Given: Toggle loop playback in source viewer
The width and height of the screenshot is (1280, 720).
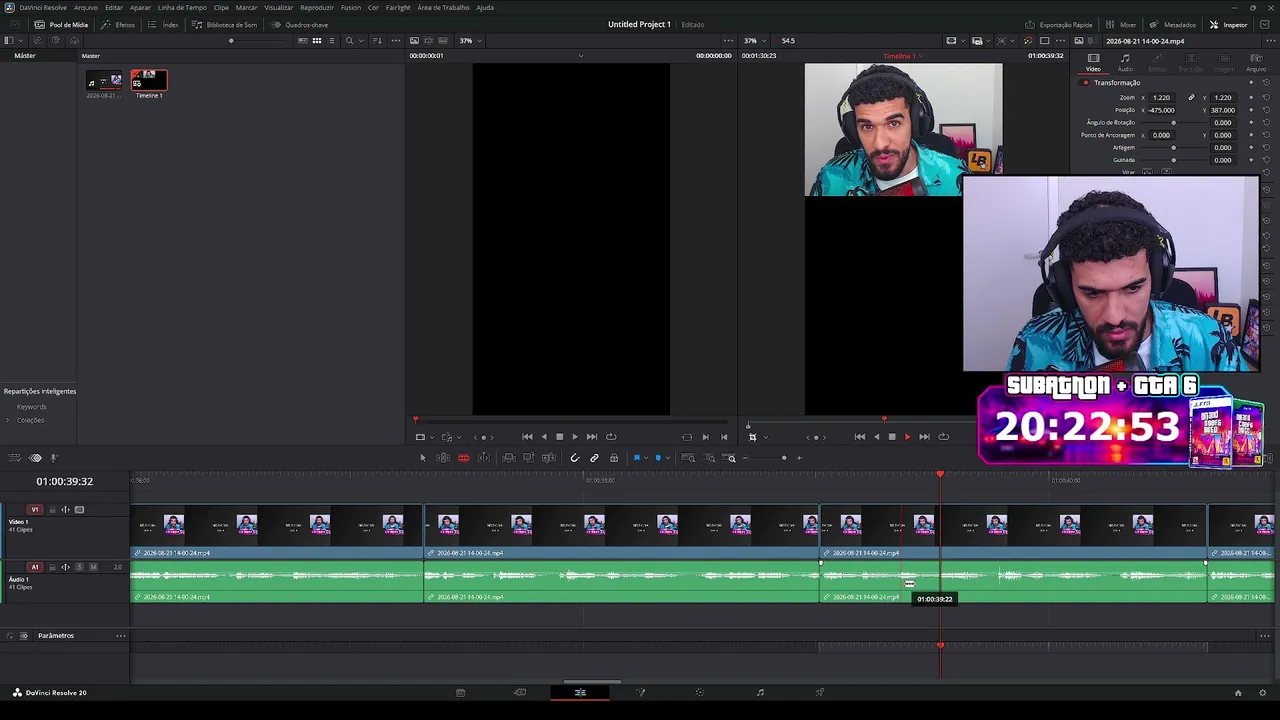Looking at the screenshot, I should tap(611, 437).
